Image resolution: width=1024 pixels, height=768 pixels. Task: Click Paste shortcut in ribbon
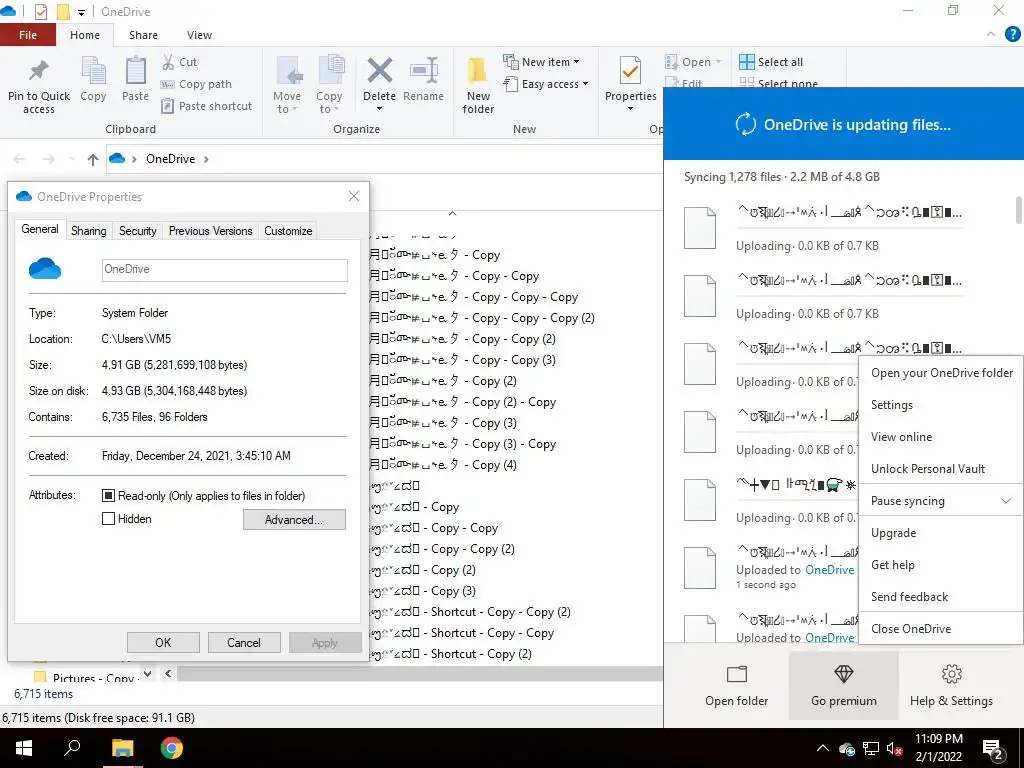tap(206, 106)
